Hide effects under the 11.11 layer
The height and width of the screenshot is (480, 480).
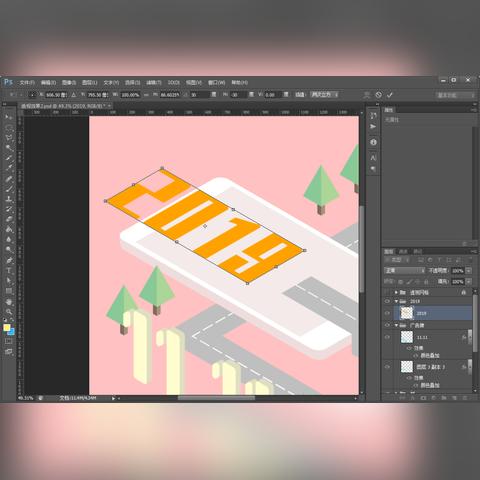click(409, 348)
